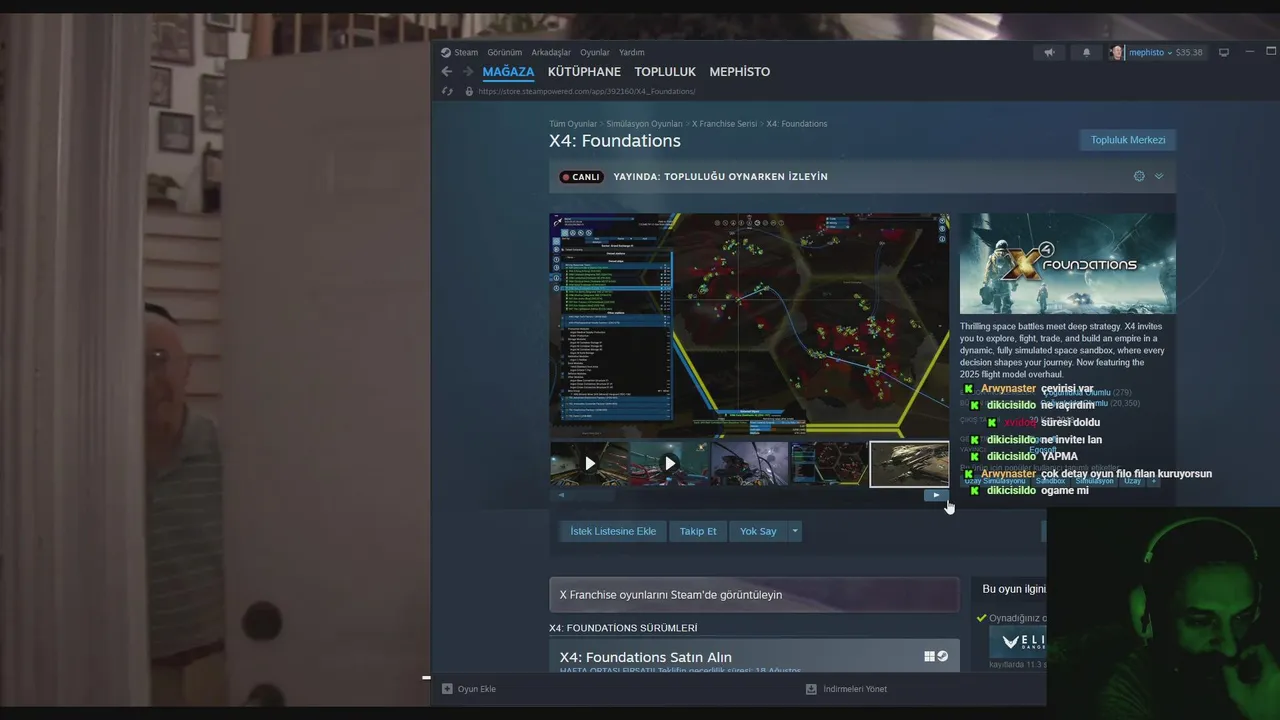Click İndirmeleri Yönet download icon

point(811,689)
